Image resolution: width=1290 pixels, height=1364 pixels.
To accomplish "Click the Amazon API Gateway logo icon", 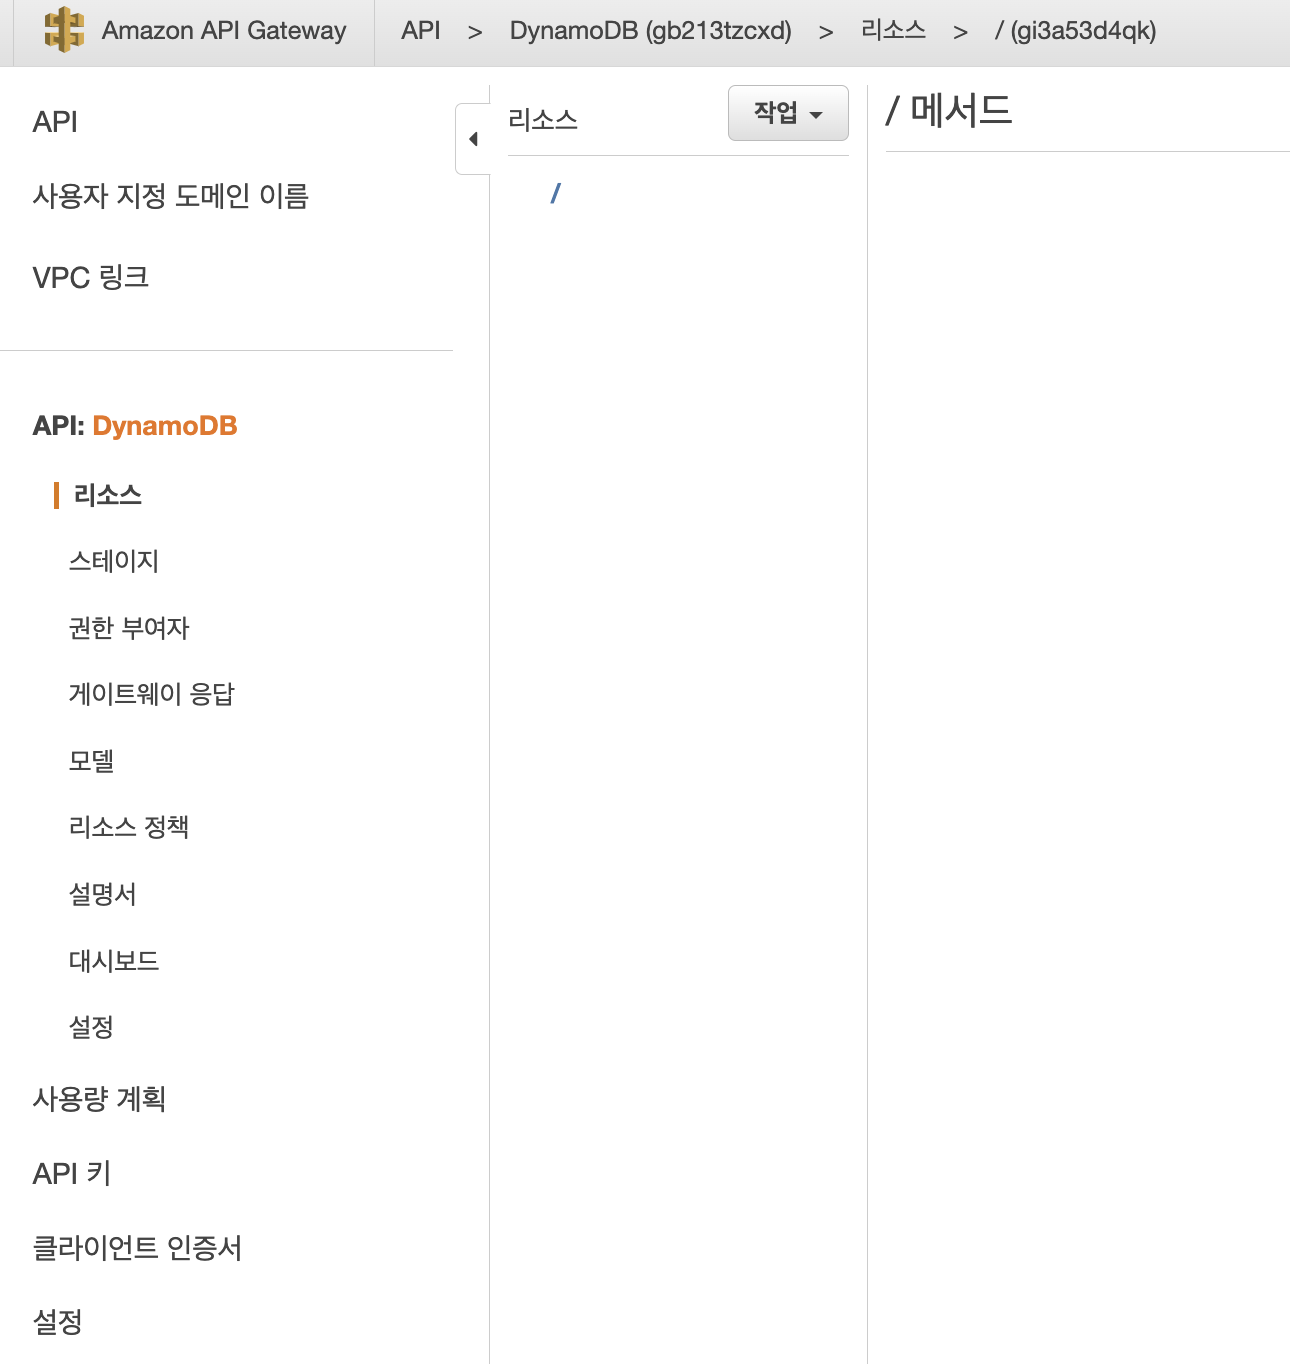I will (65, 30).
